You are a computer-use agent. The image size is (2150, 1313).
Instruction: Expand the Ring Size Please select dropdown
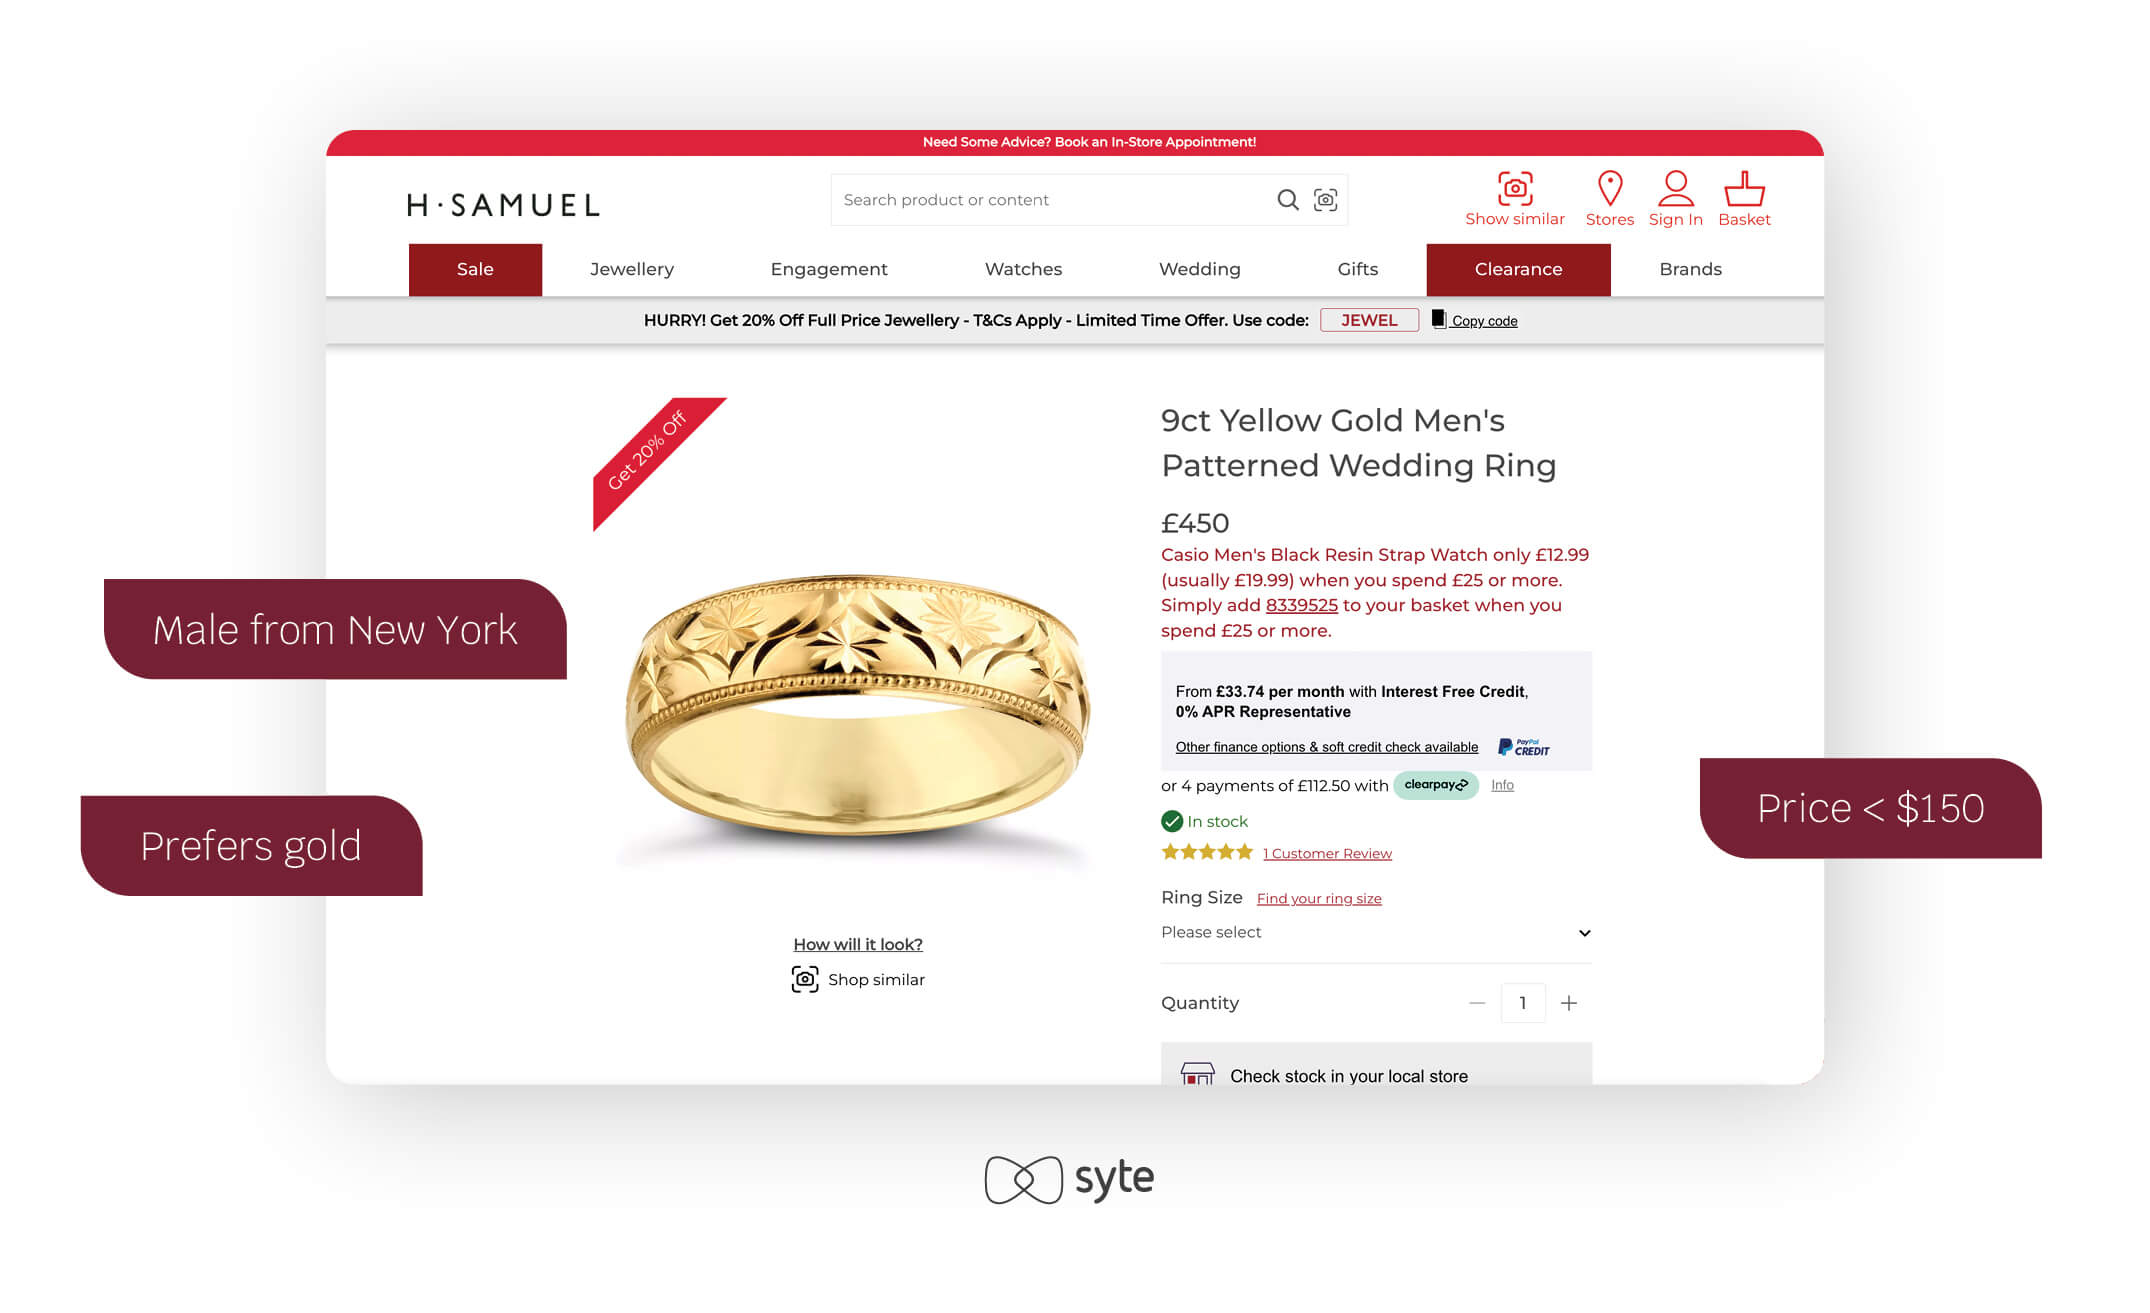1375,932
